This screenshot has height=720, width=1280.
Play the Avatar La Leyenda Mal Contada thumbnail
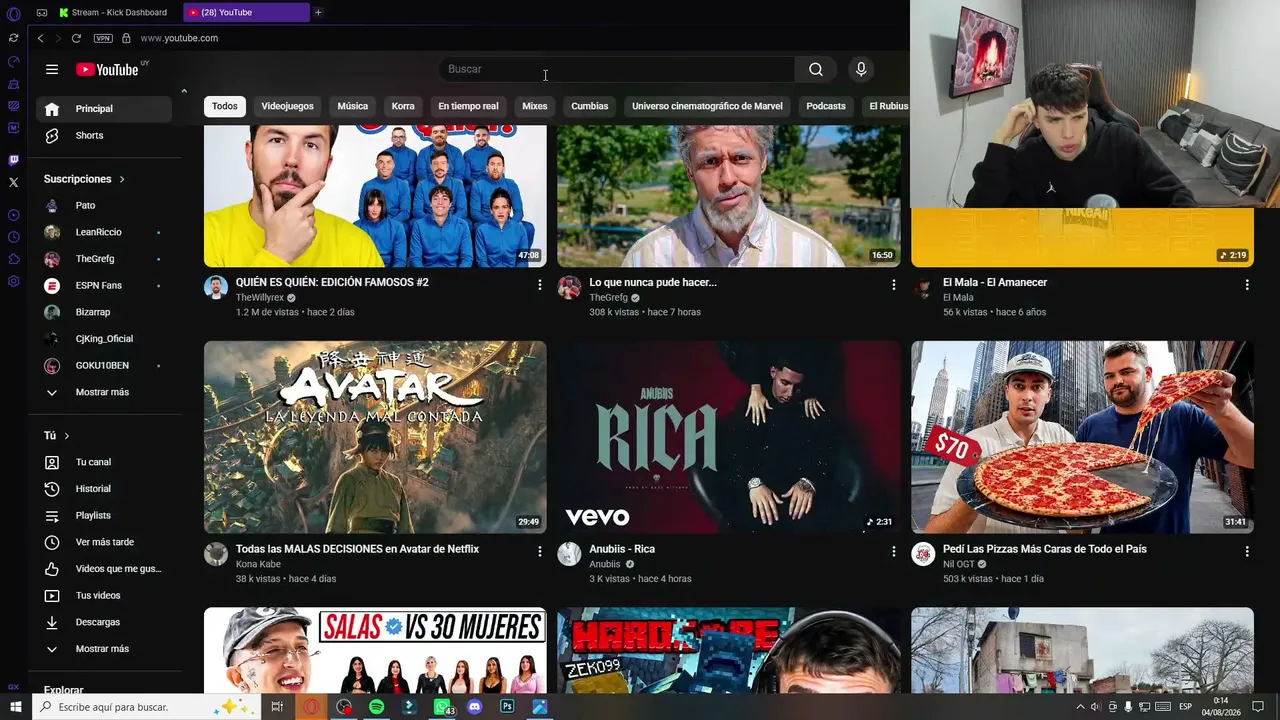pos(375,437)
